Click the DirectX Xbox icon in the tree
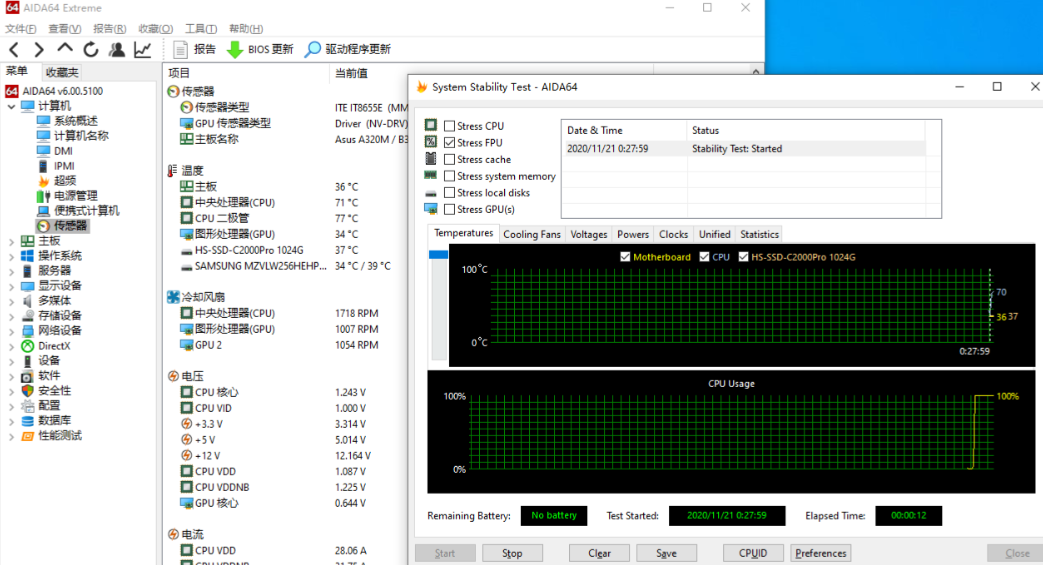The width and height of the screenshot is (1043, 565). (27, 346)
